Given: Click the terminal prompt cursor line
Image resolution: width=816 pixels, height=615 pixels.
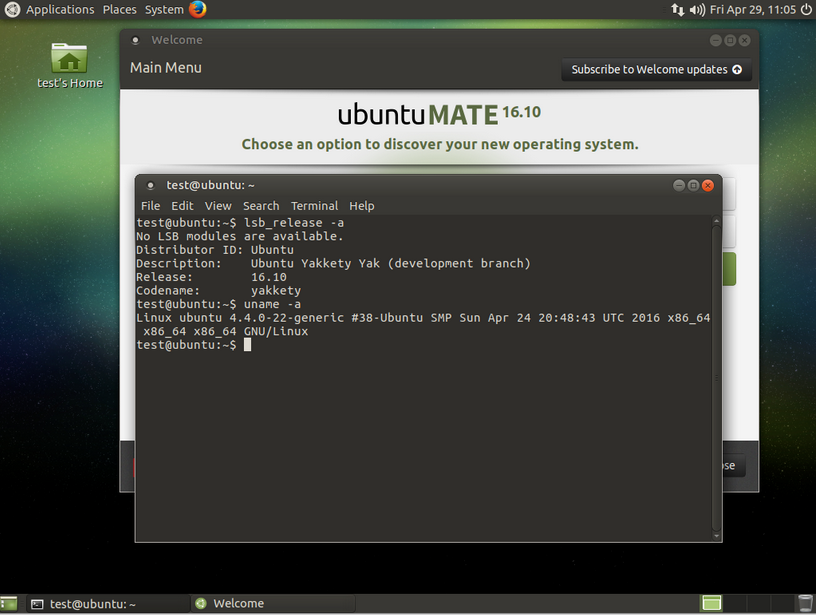Looking at the screenshot, I should [194, 344].
